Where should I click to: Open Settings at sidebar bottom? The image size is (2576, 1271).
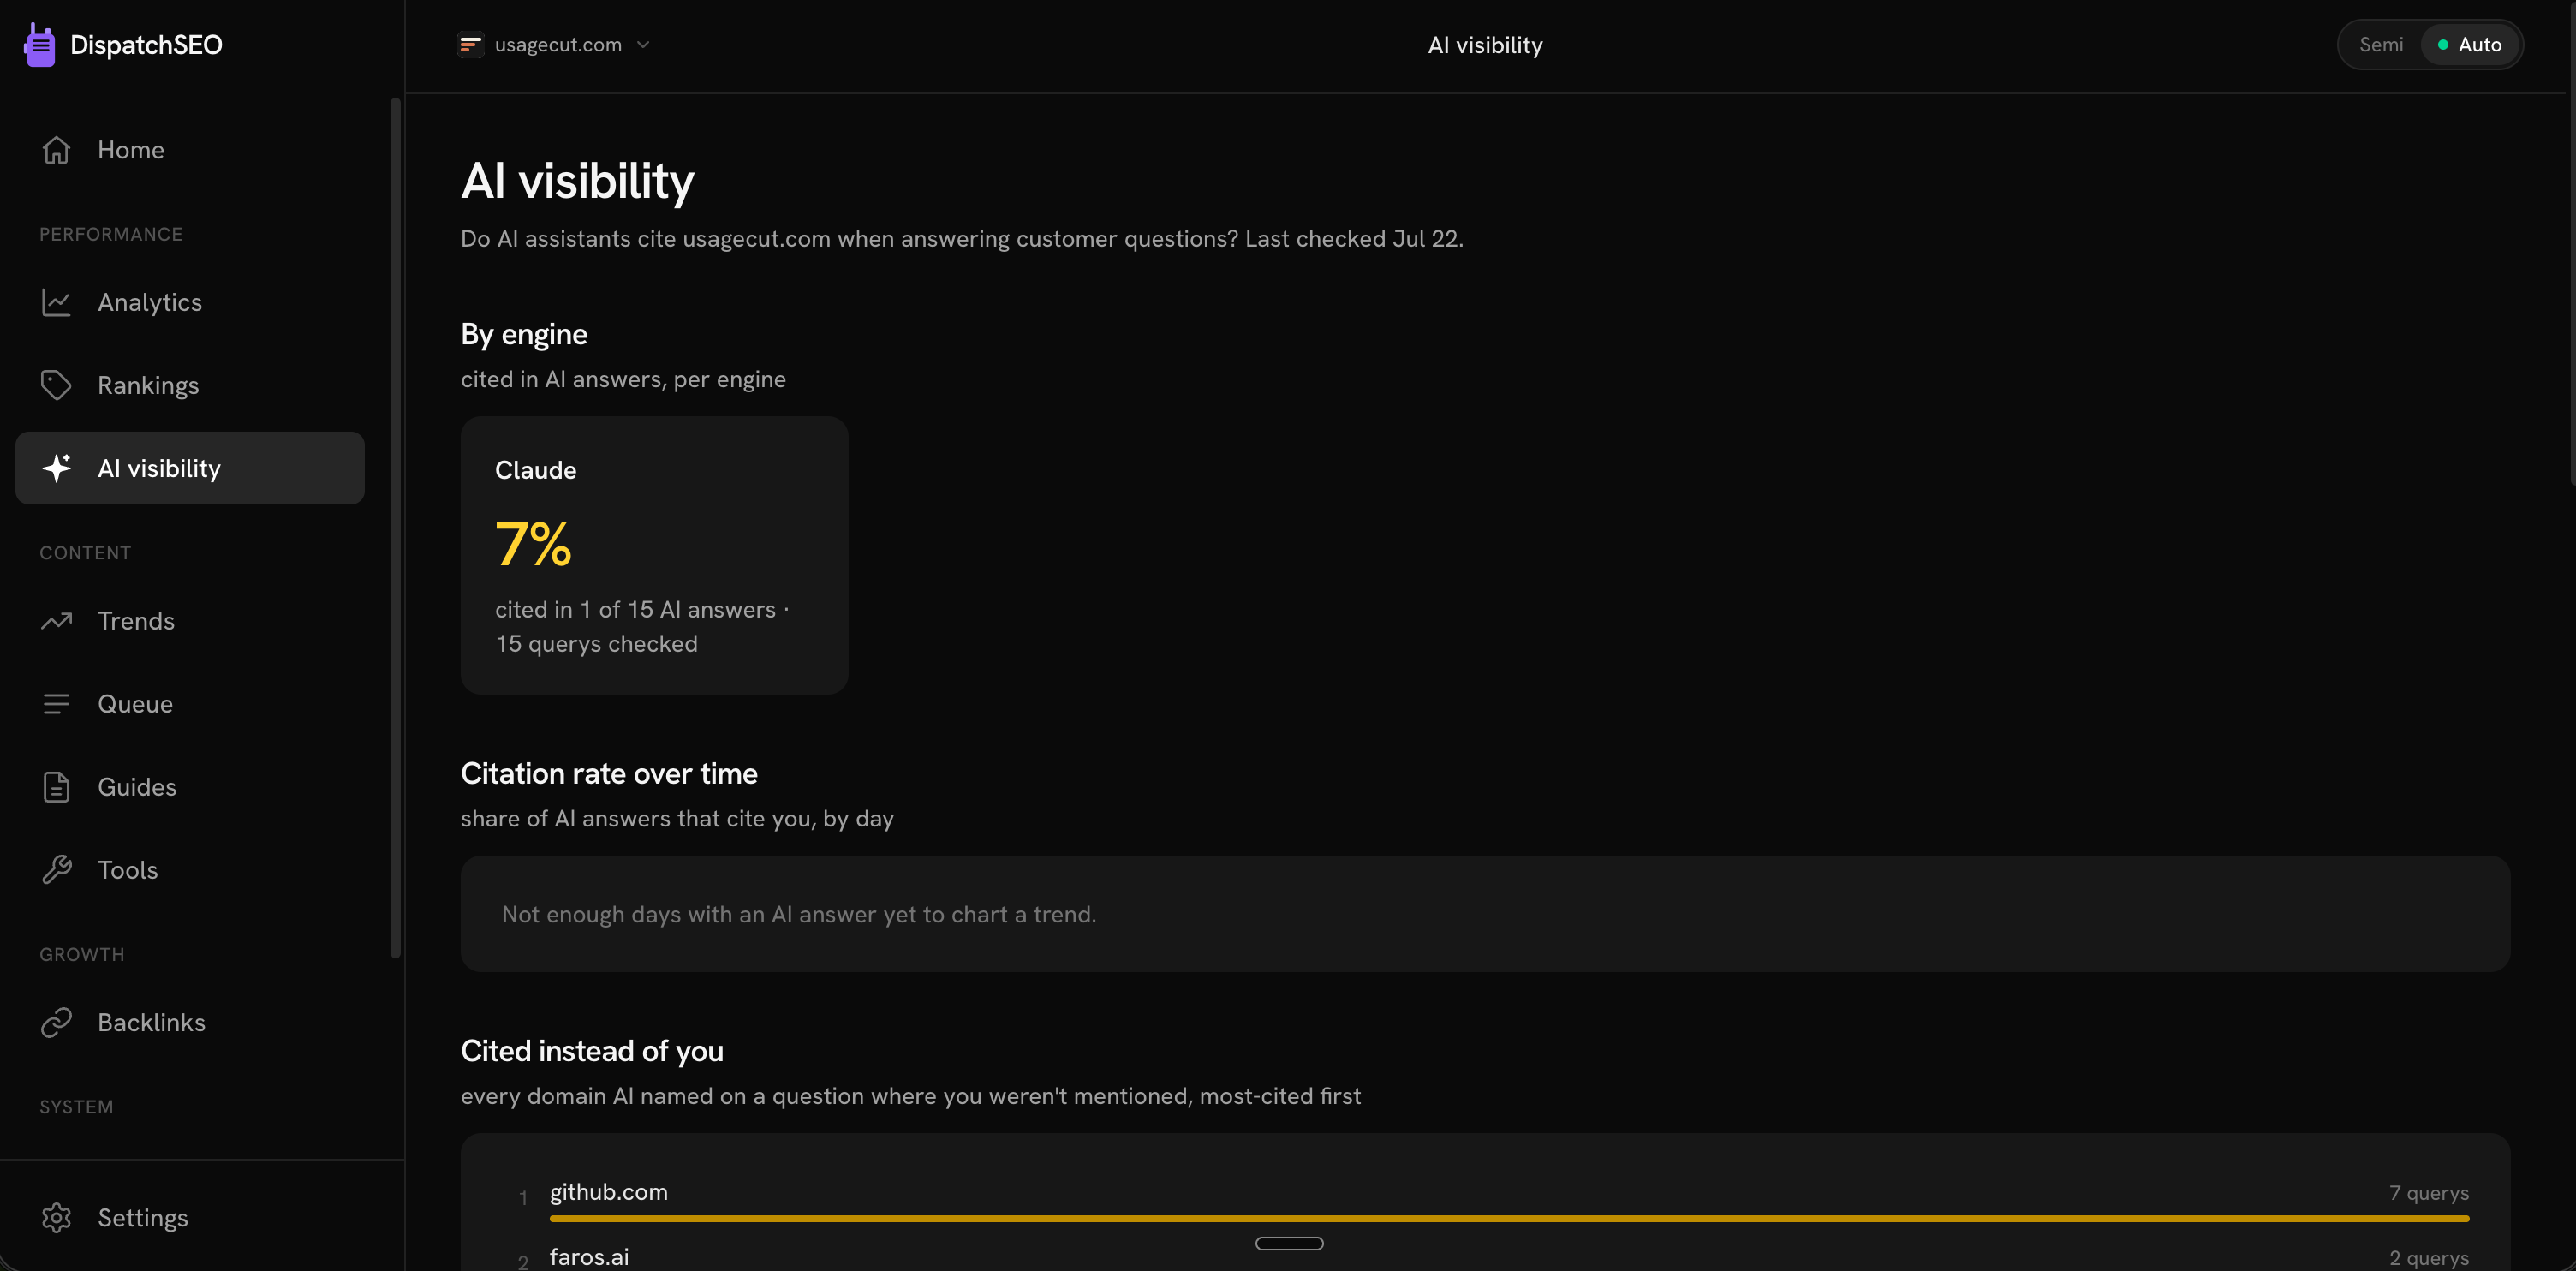pos(190,1218)
